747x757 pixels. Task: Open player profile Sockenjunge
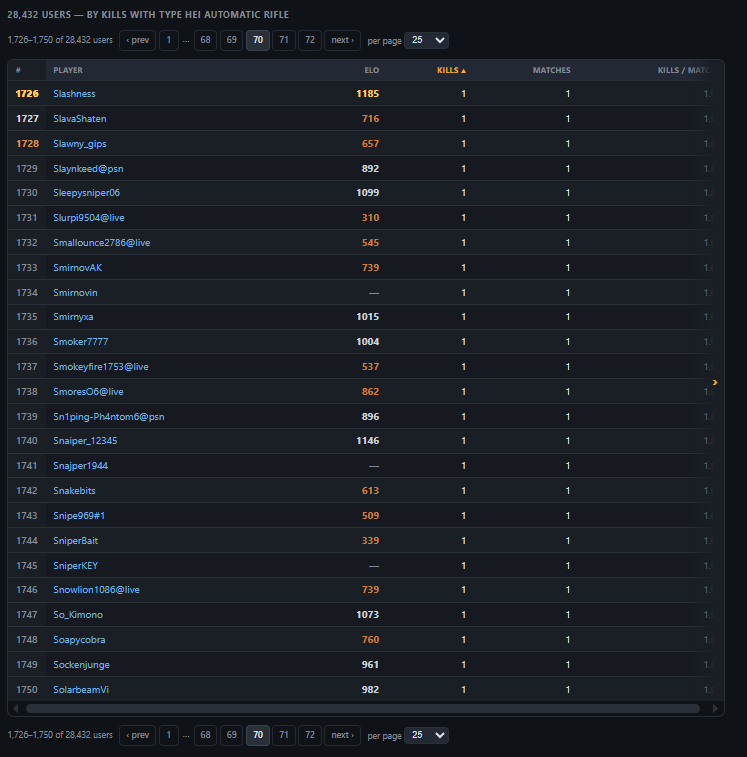(x=81, y=665)
